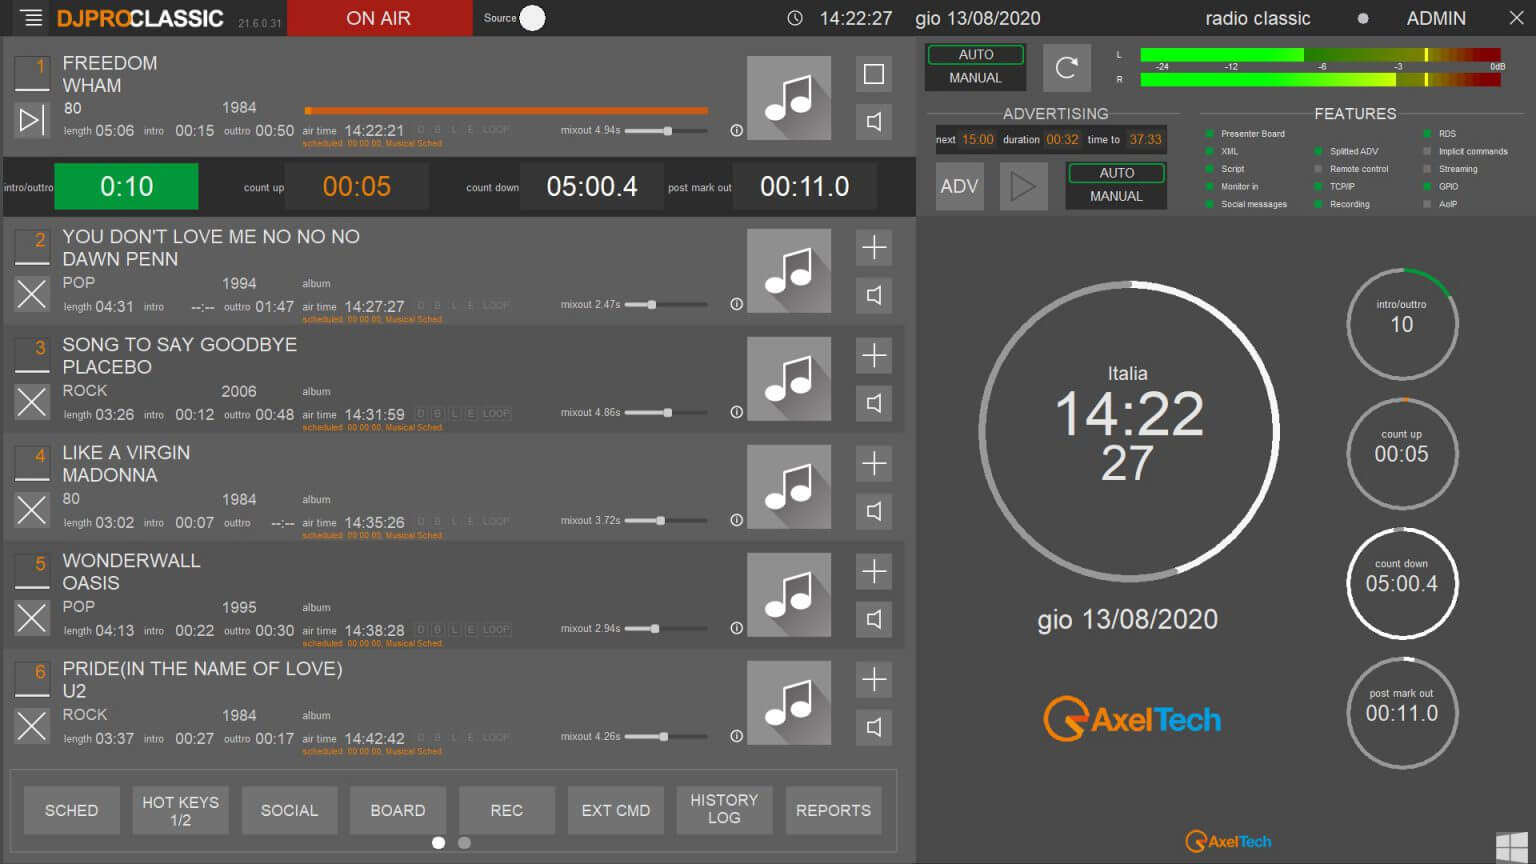This screenshot has width=1536, height=864.
Task: Click the skip-to-next icon beside FREEDOM
Action: pyautogui.click(x=31, y=120)
